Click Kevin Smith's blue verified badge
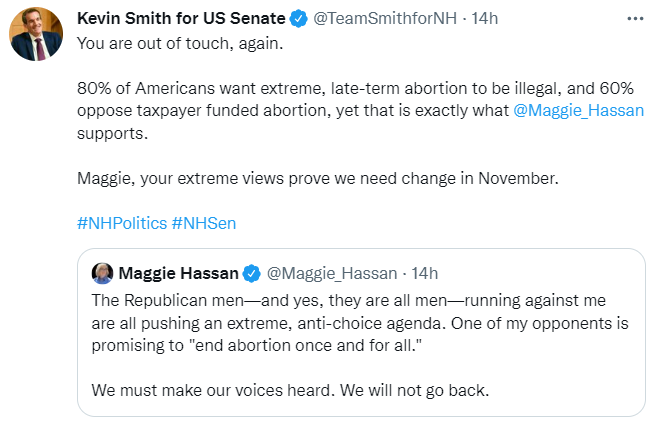 tap(296, 19)
